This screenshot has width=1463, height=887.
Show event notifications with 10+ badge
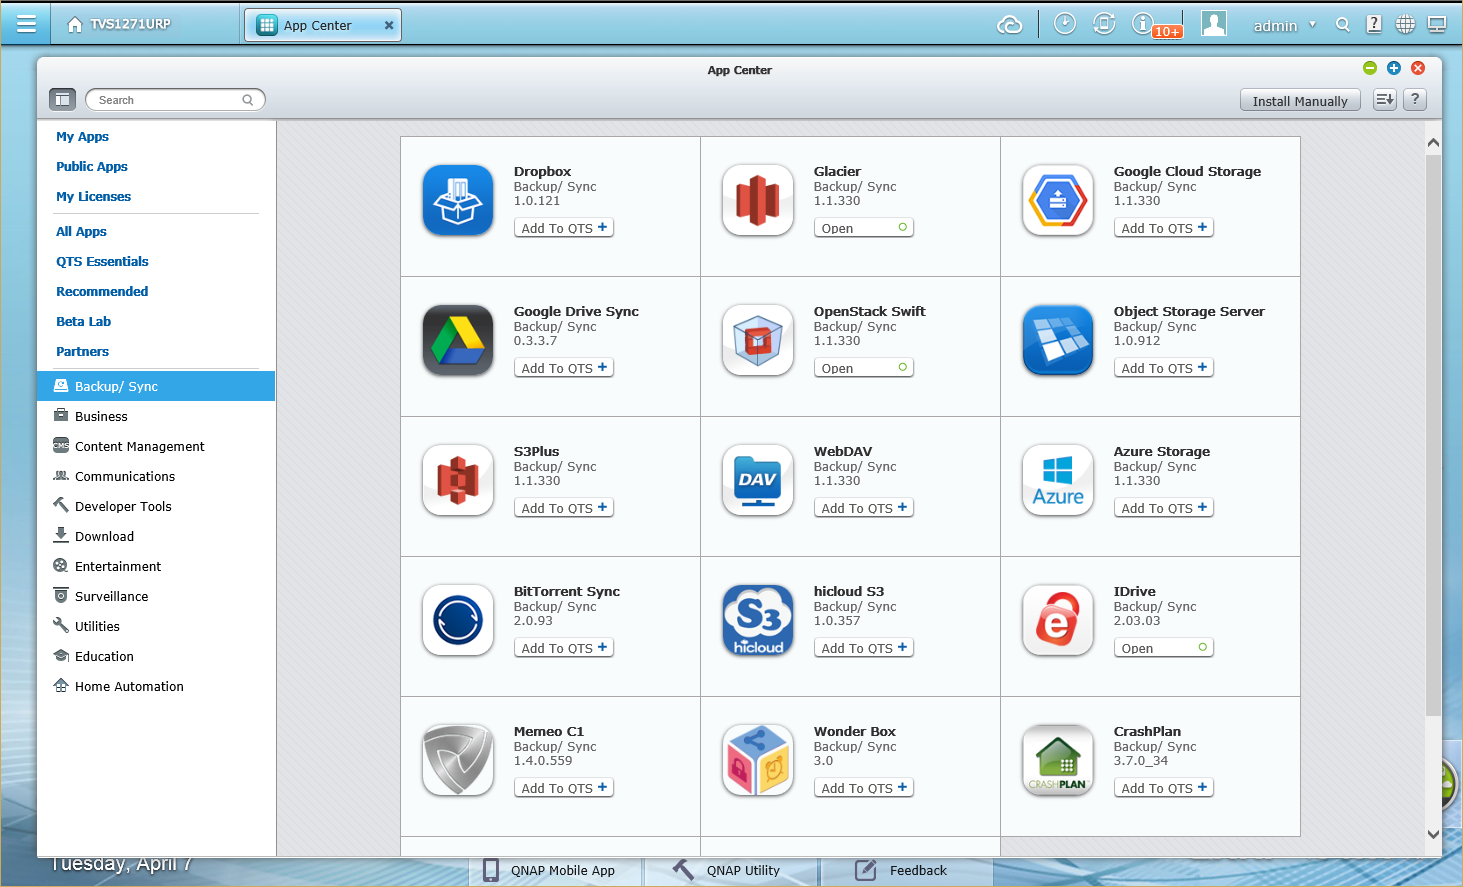(1155, 24)
